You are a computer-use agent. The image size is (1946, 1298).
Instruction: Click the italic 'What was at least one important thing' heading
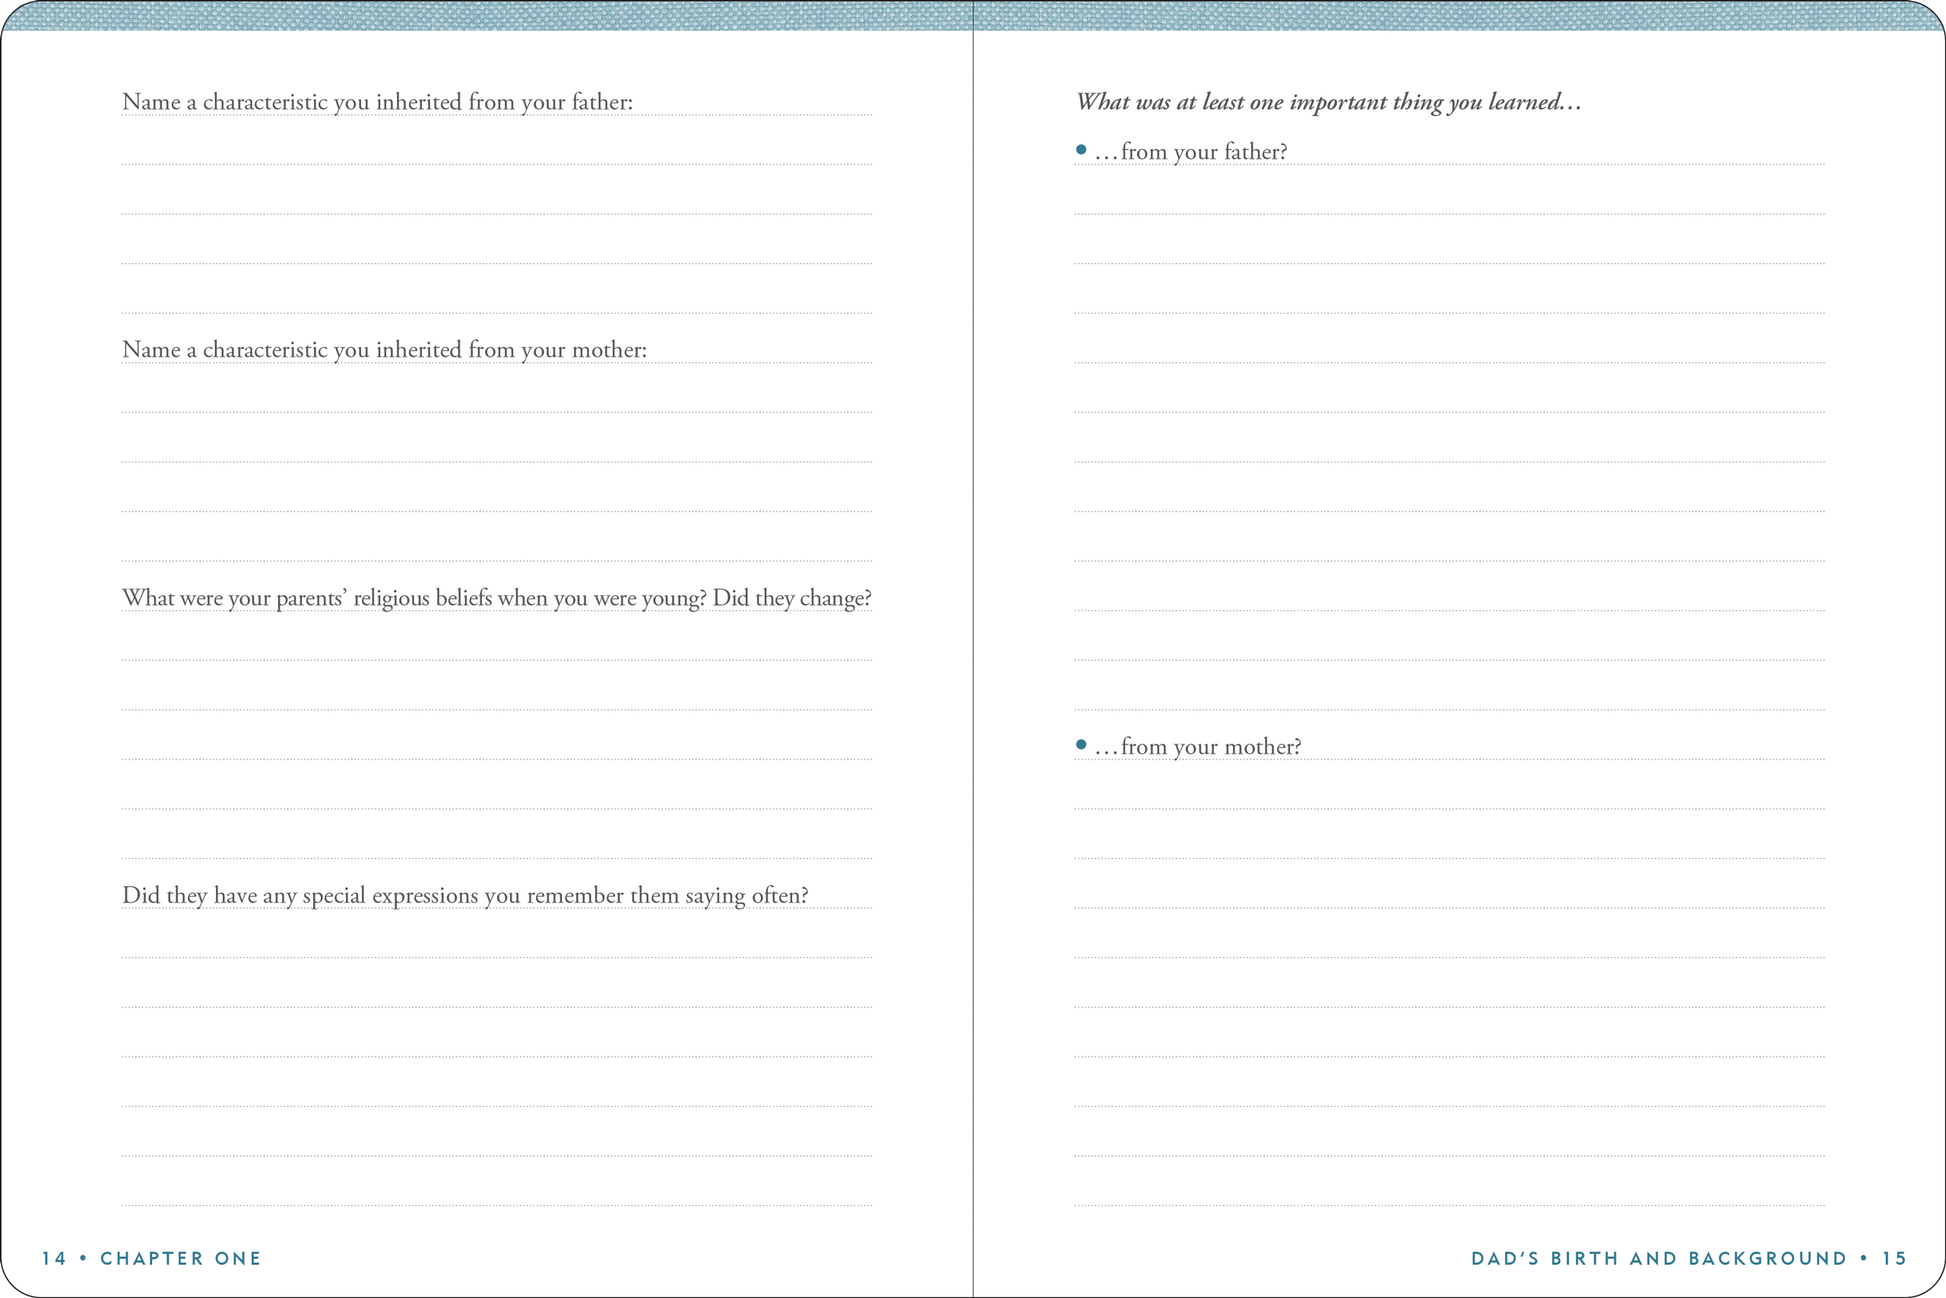[x=1328, y=102]
